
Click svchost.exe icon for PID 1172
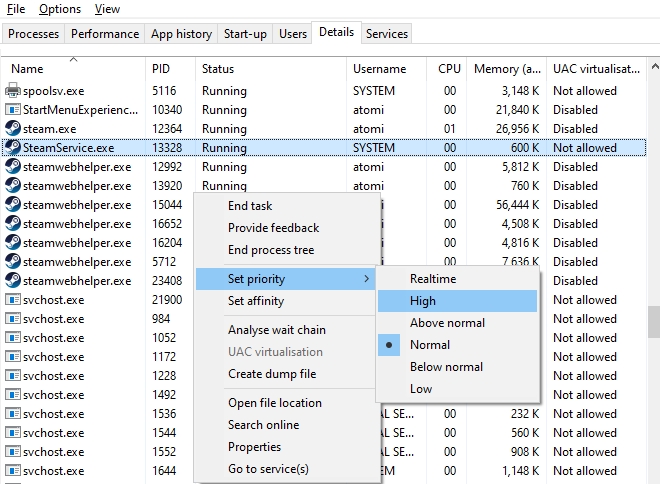[x=13, y=357]
